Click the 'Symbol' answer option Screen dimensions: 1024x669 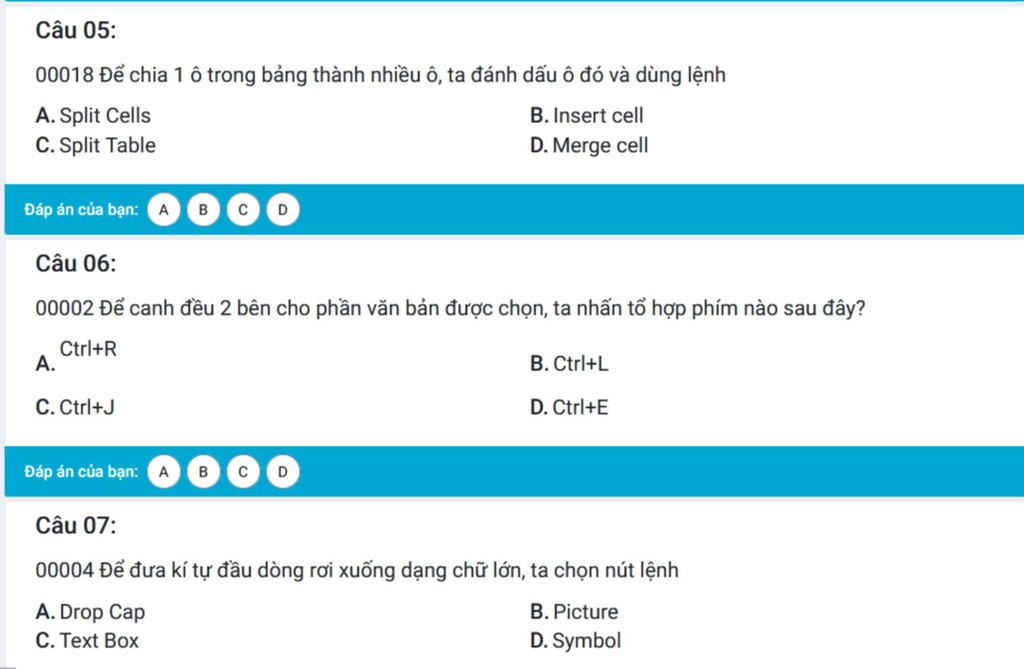click(586, 641)
